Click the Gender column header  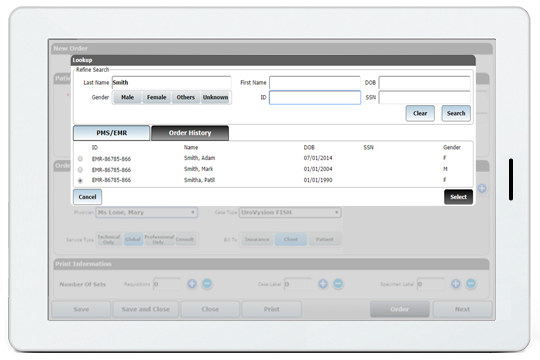tap(452, 147)
